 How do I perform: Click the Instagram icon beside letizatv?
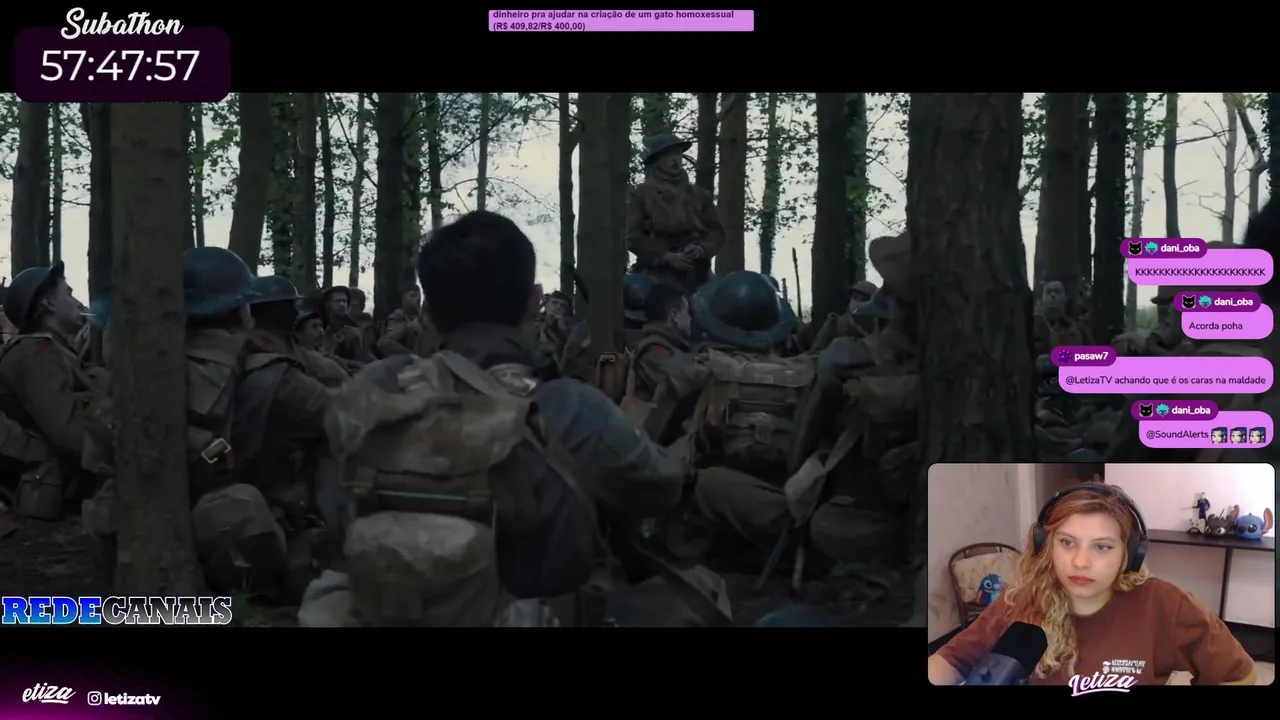pos(94,699)
